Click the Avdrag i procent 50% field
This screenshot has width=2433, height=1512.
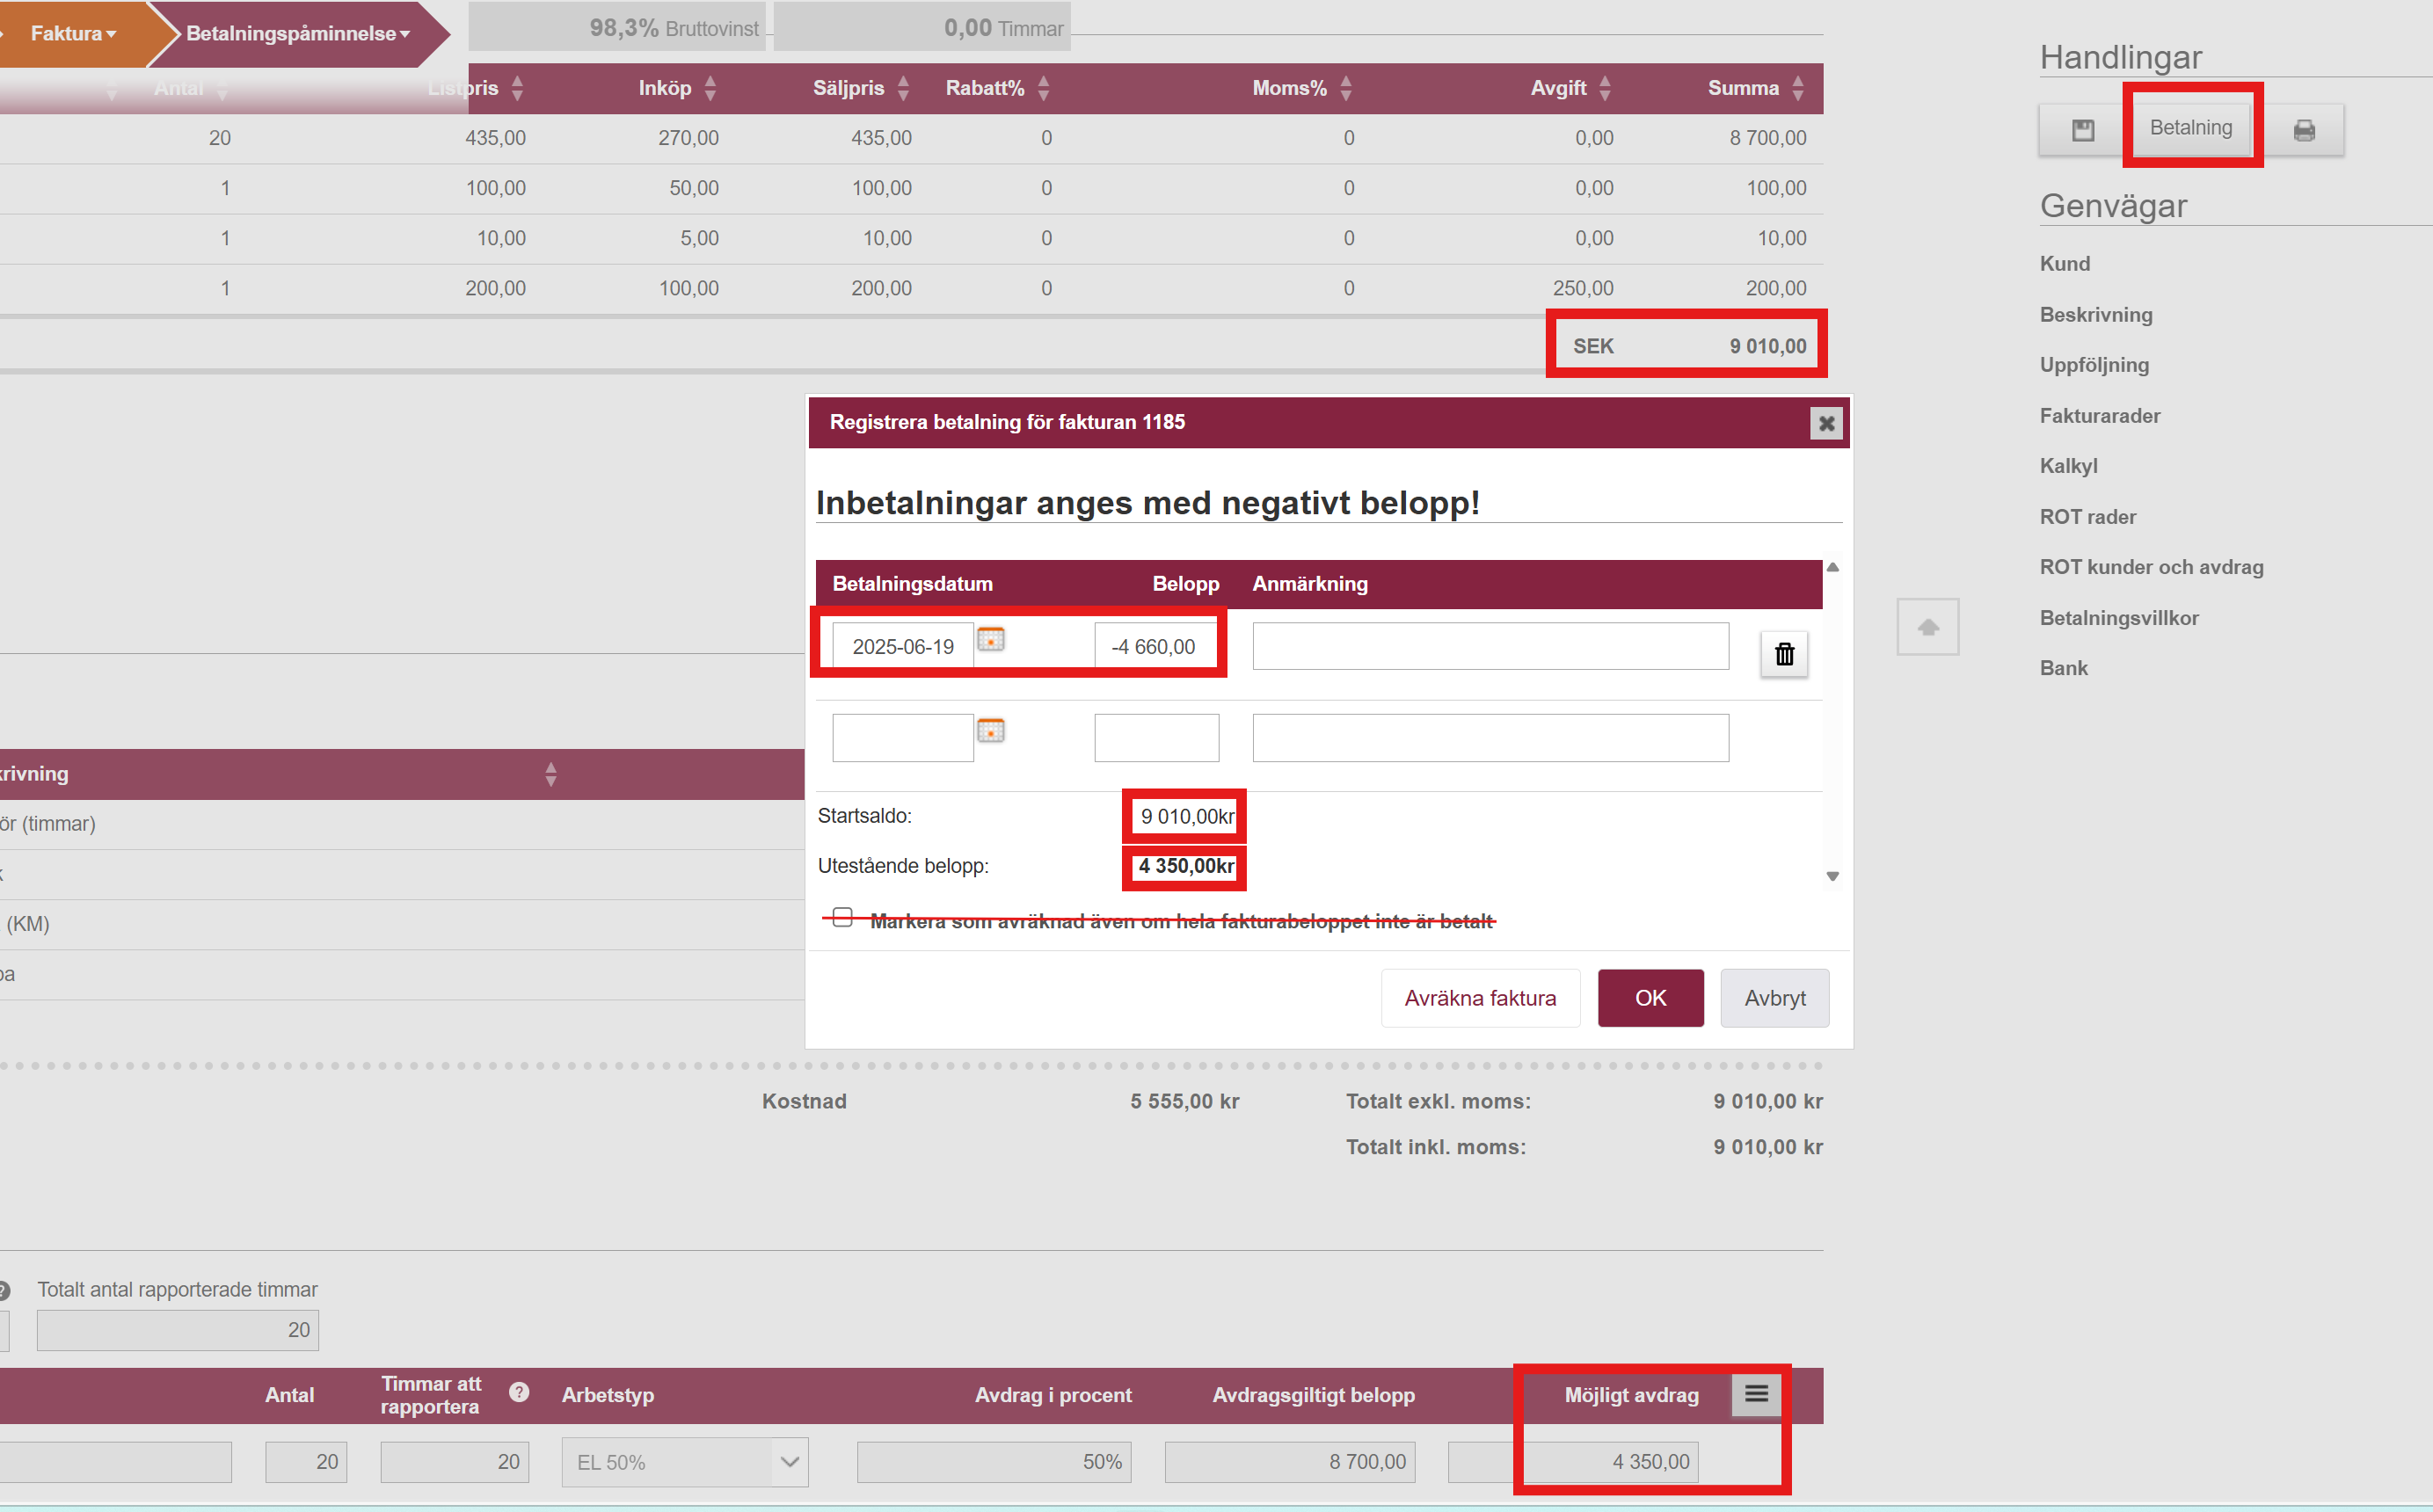[x=994, y=1462]
